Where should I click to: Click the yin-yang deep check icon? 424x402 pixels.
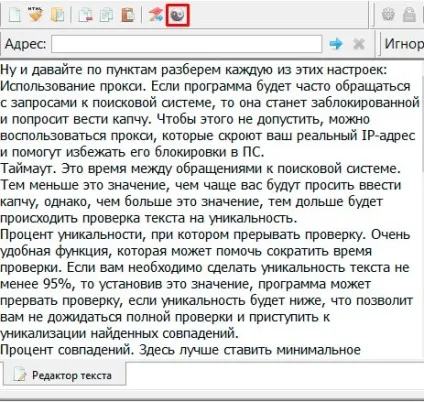coord(177,15)
